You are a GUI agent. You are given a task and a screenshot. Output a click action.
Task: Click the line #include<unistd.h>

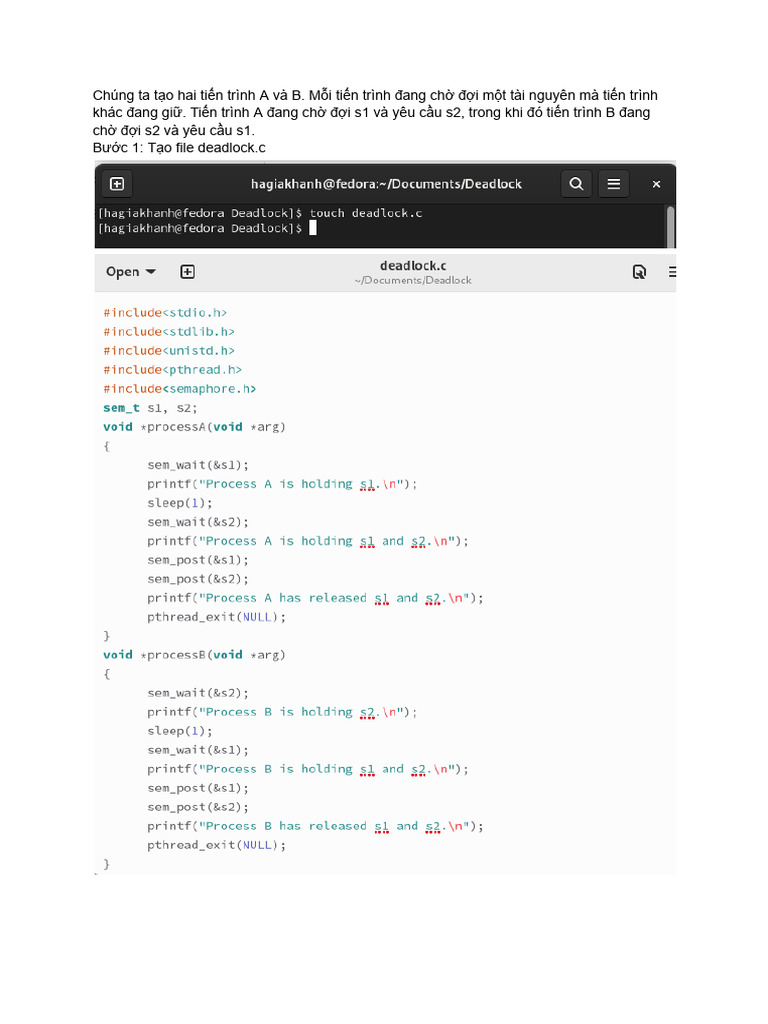(168, 351)
